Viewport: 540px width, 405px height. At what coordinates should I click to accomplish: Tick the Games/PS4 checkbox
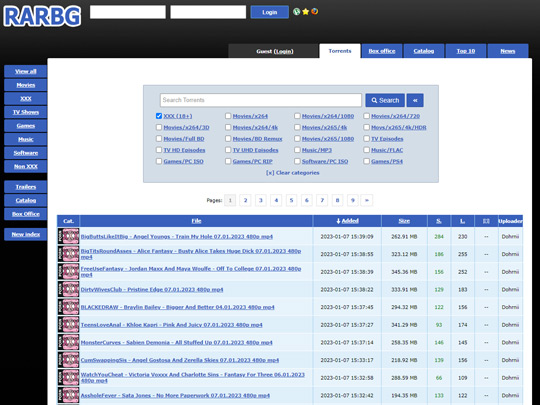(366, 161)
